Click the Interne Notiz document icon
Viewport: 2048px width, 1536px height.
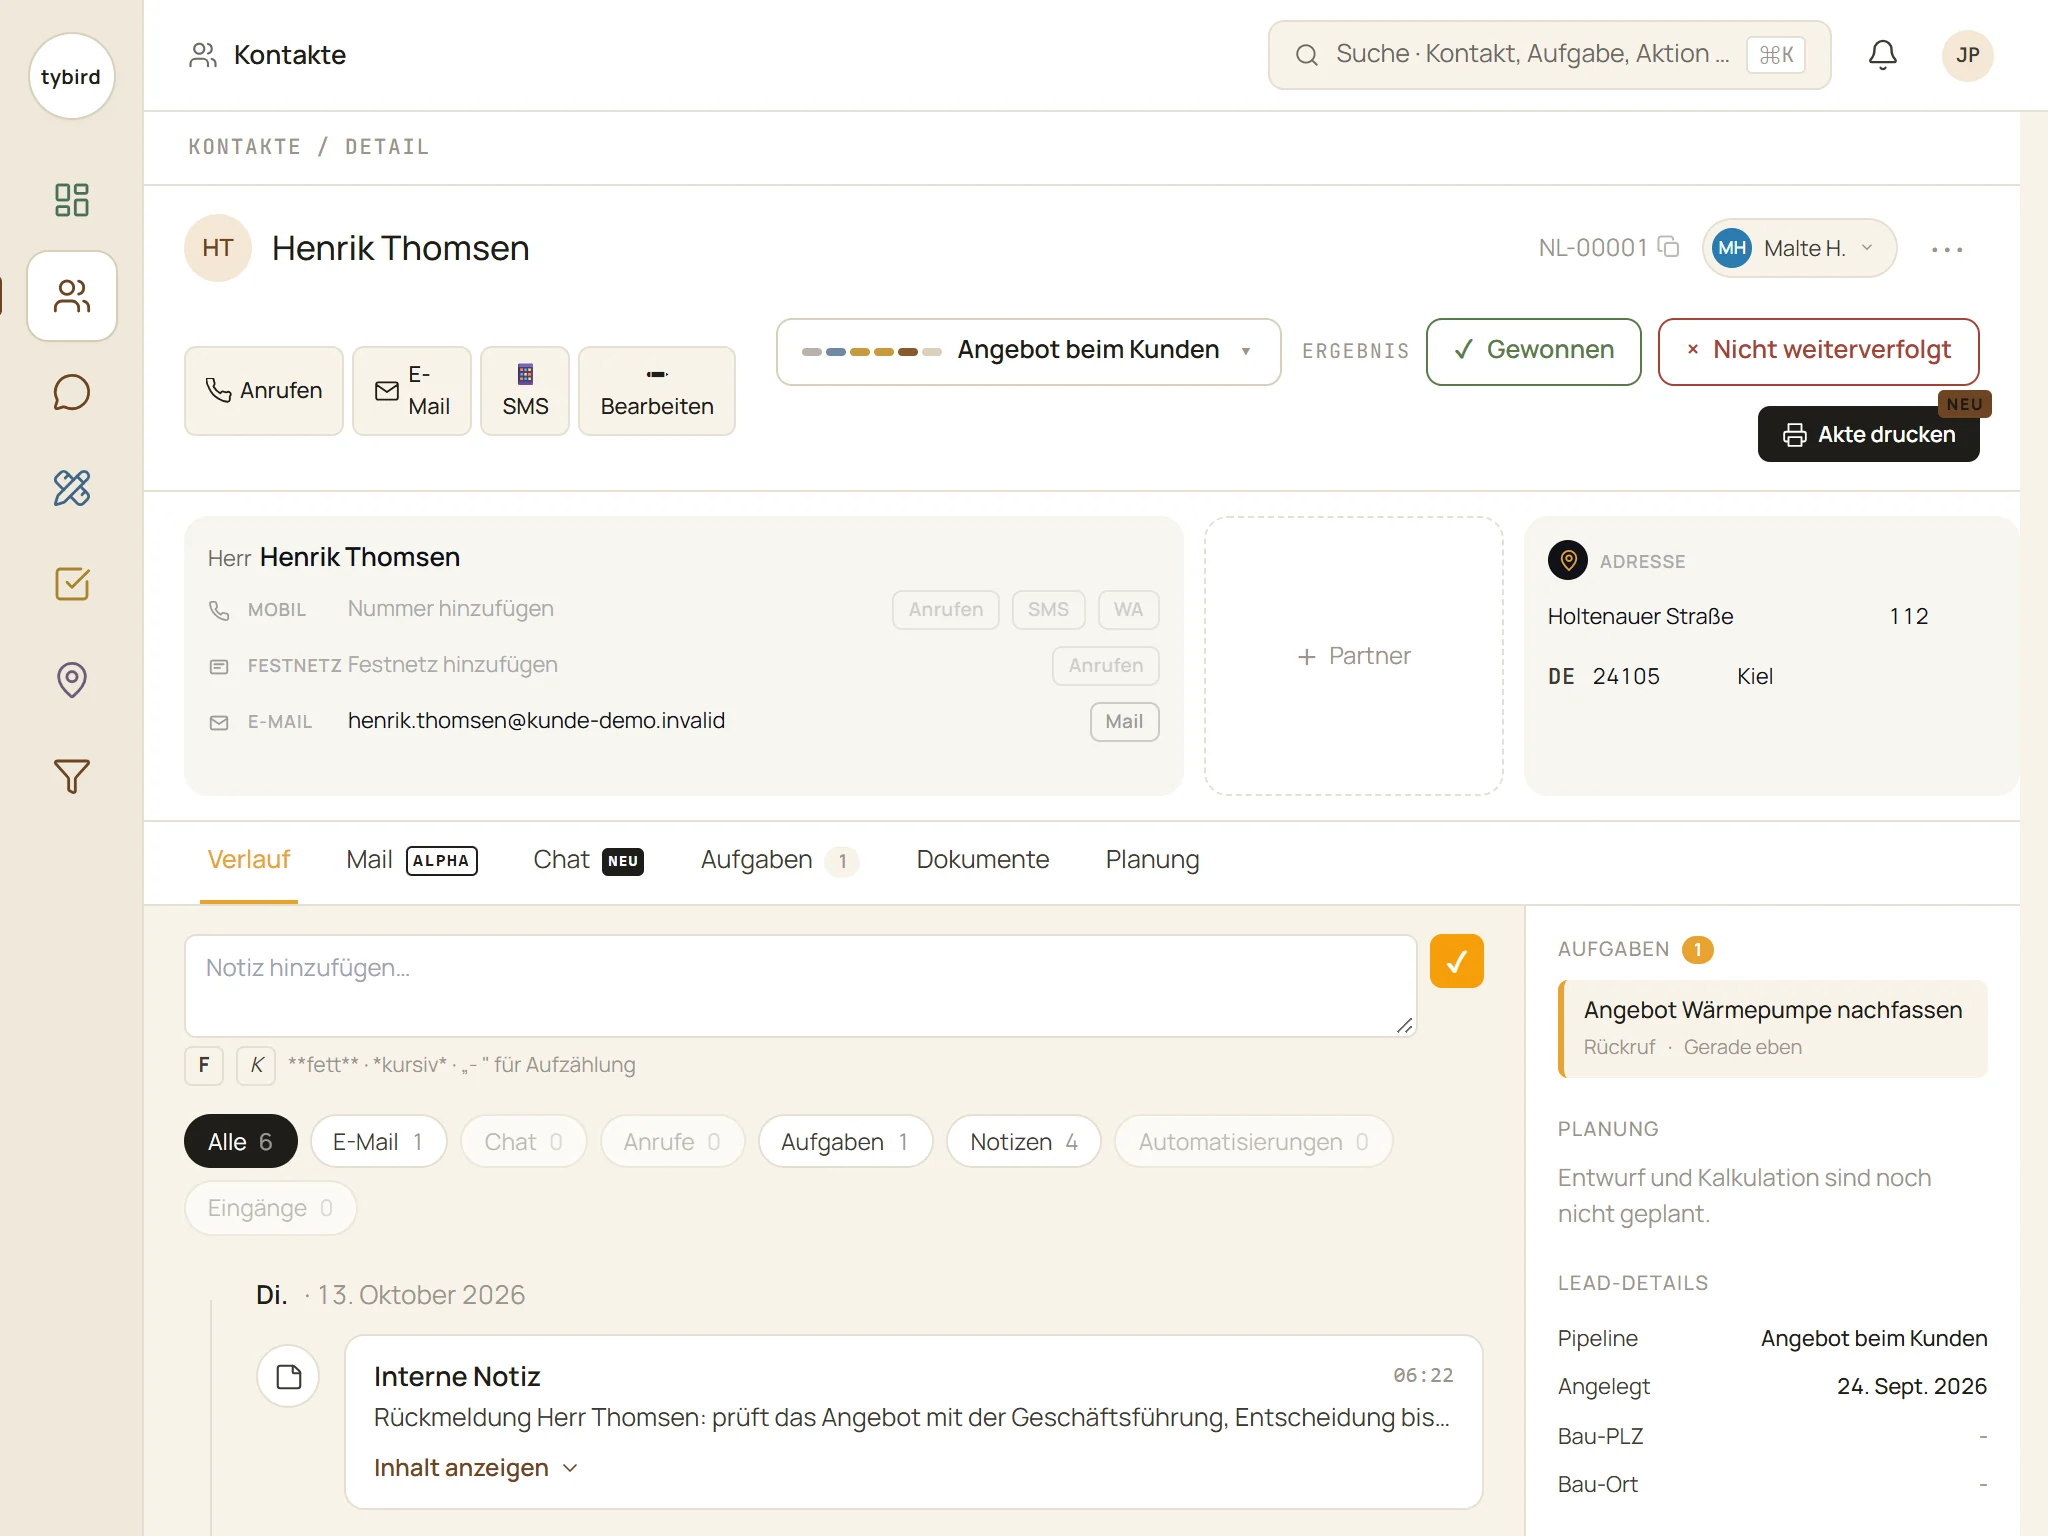(288, 1377)
